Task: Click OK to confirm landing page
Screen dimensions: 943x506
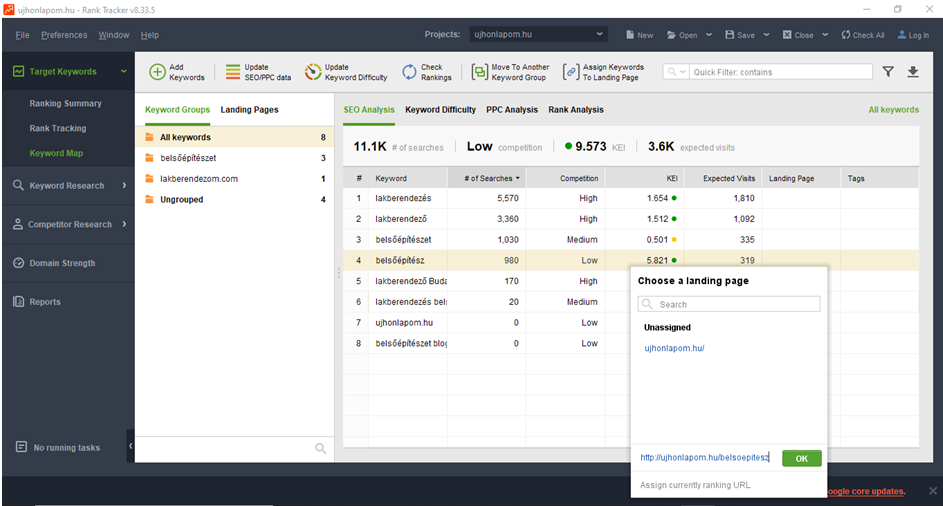Action: click(x=802, y=458)
